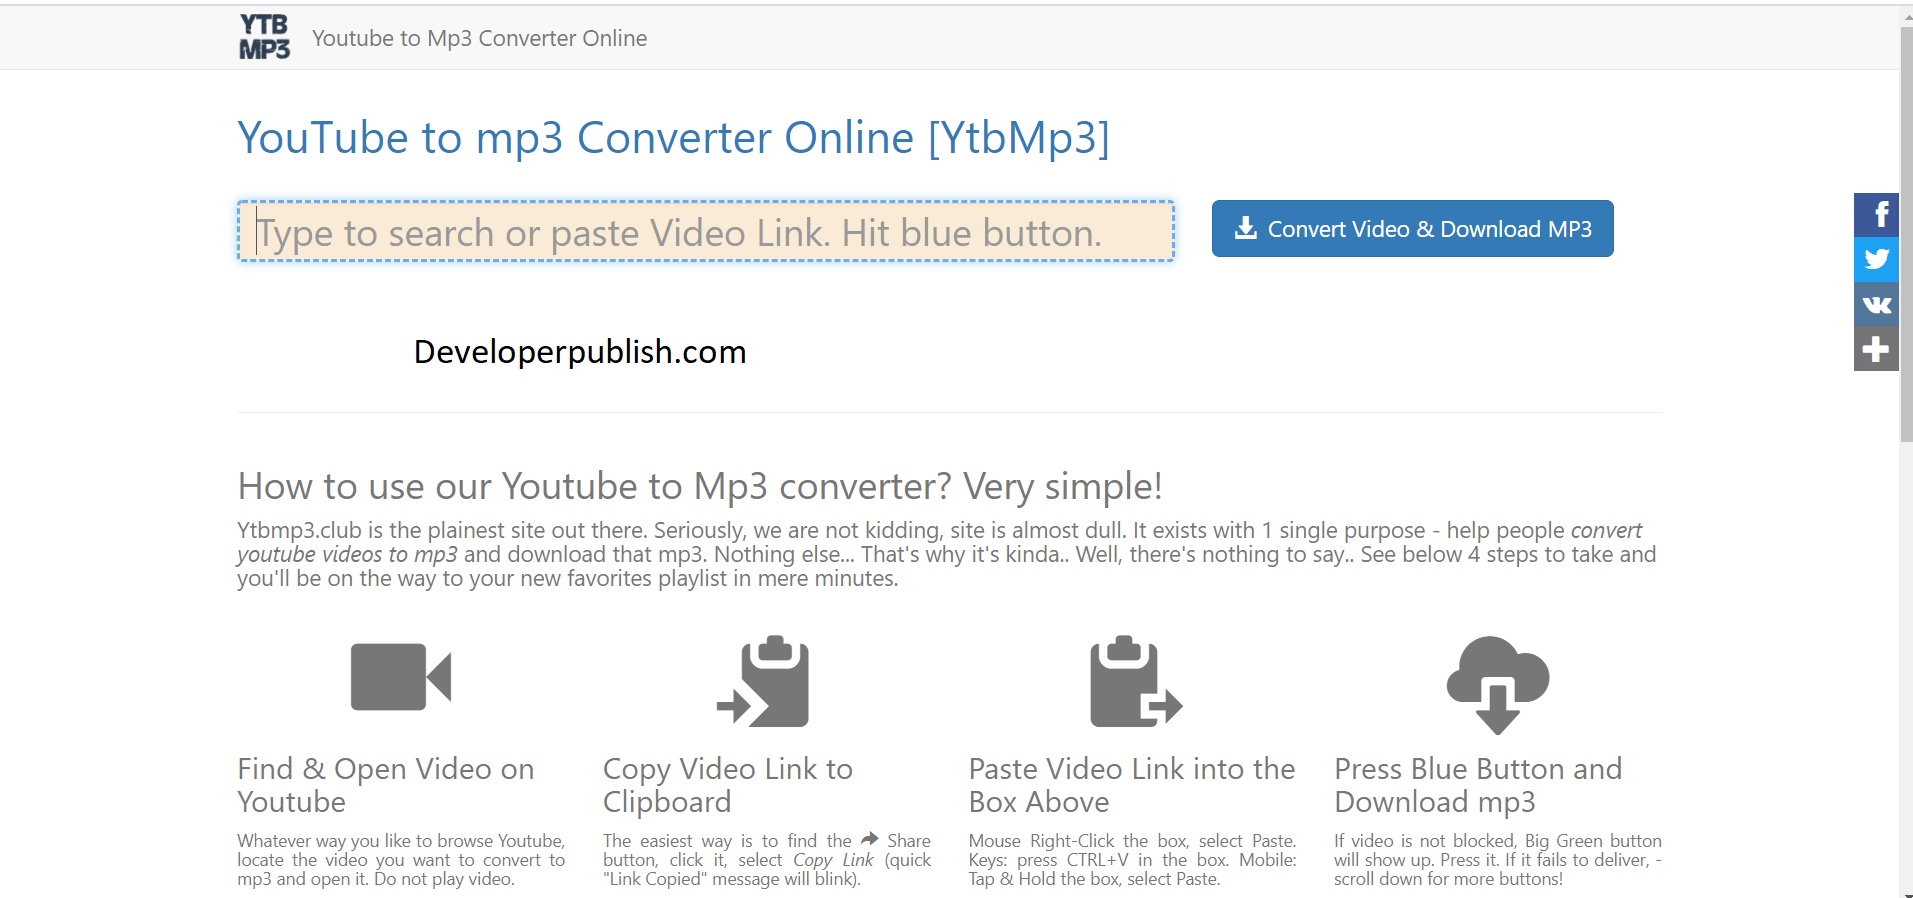The height and width of the screenshot is (898, 1913).
Task: Share page on Twitter
Action: (x=1876, y=259)
